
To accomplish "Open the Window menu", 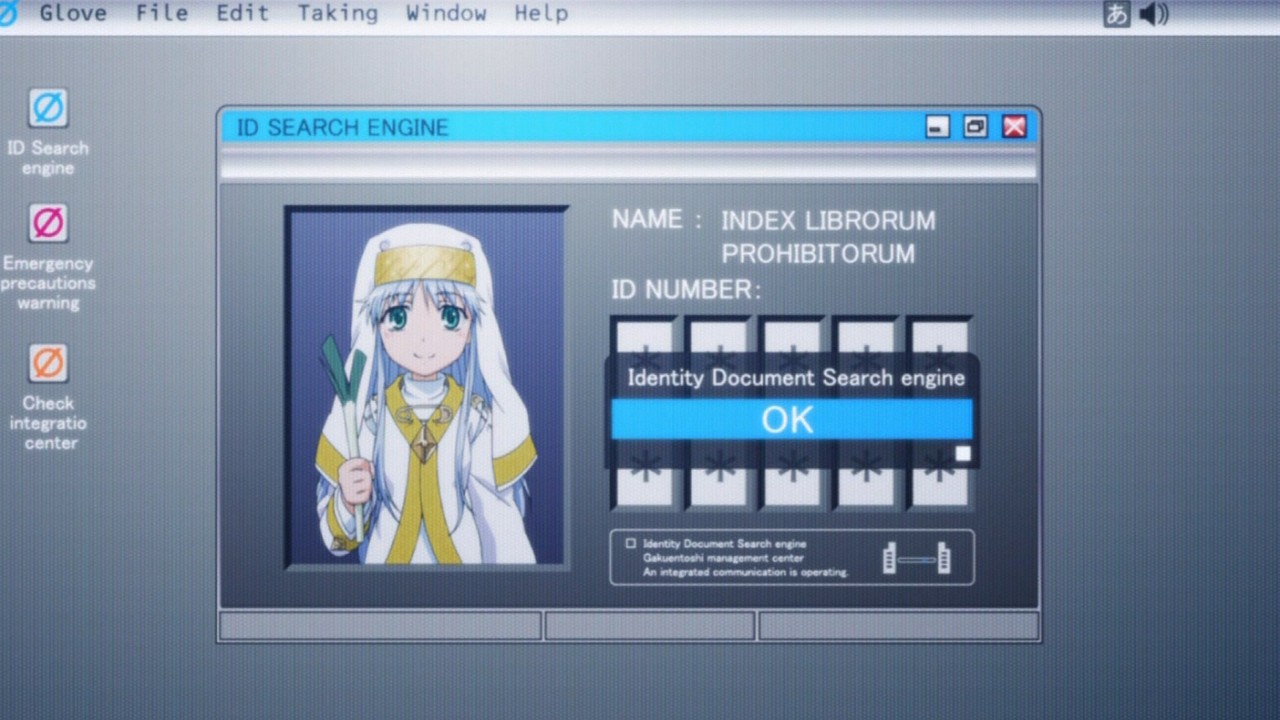I will pos(446,14).
